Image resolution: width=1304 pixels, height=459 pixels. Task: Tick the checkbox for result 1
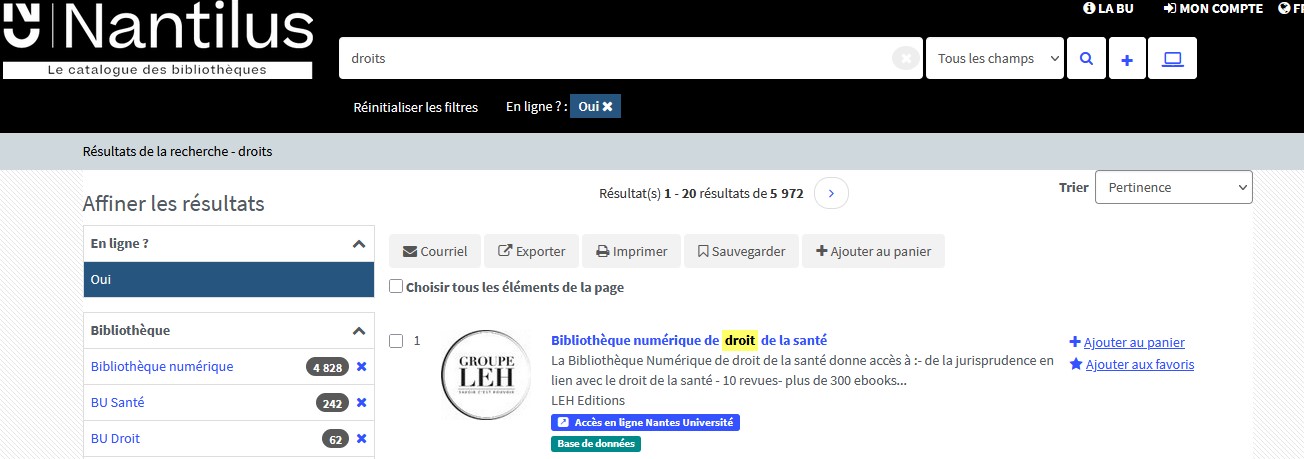(x=396, y=341)
